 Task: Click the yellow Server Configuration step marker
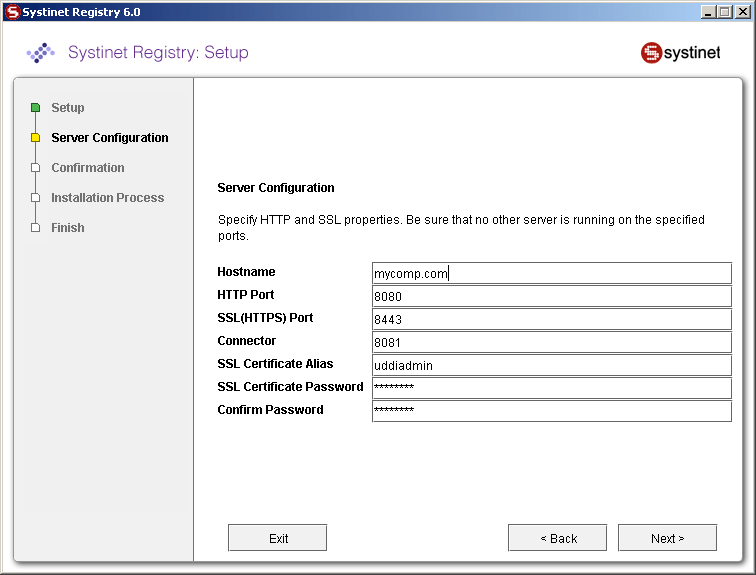tap(35, 137)
